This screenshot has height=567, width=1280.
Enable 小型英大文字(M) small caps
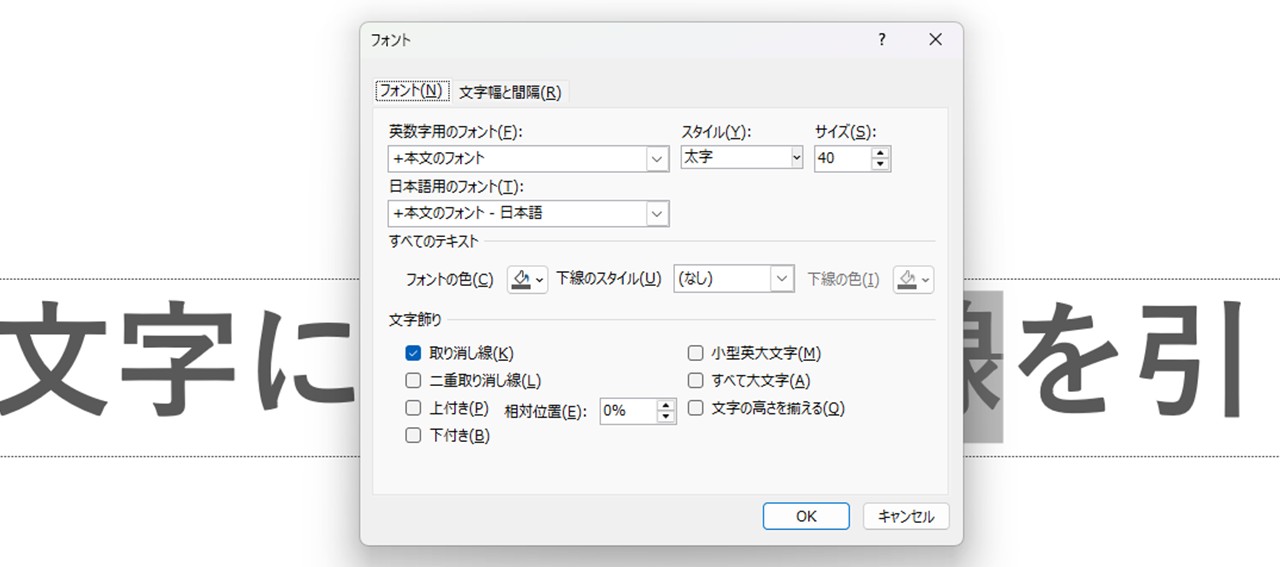click(696, 353)
